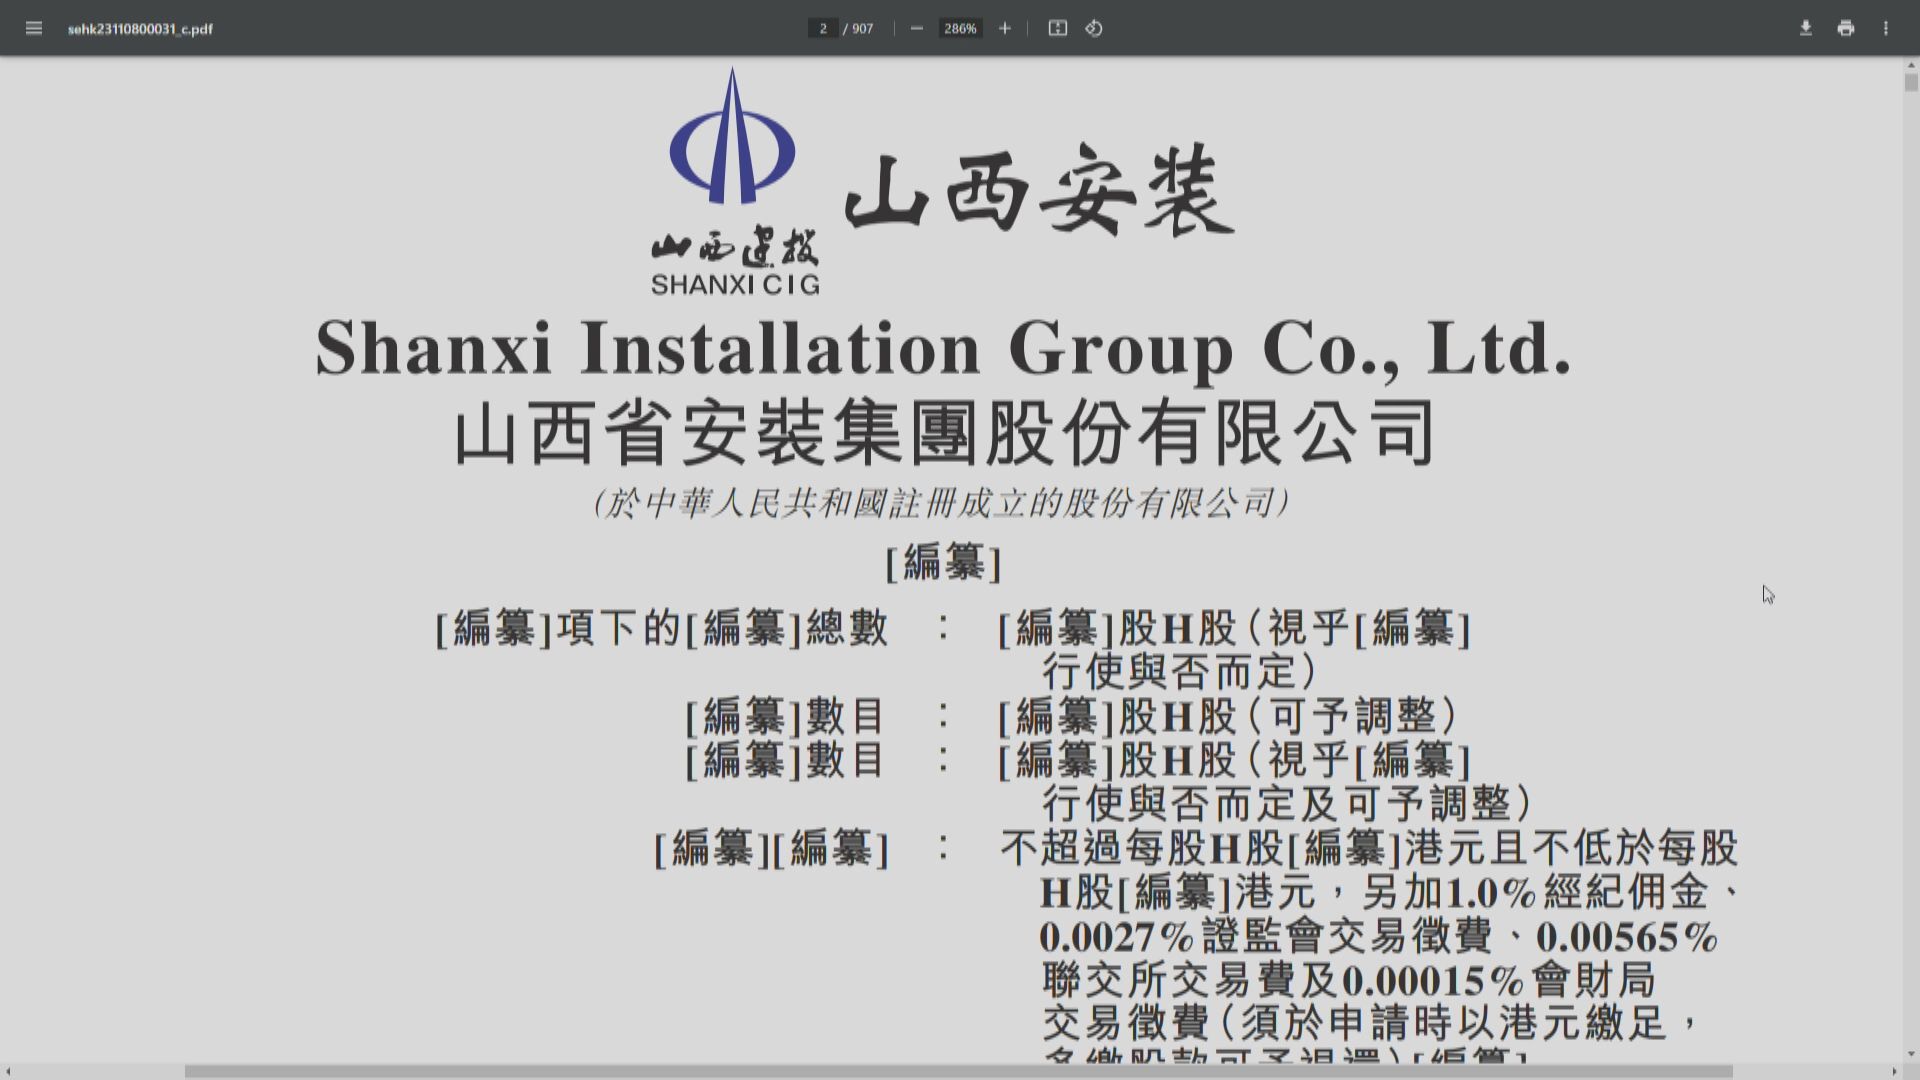Zoom out of the document with minus icon
This screenshot has width=1920, height=1080.
[916, 28]
